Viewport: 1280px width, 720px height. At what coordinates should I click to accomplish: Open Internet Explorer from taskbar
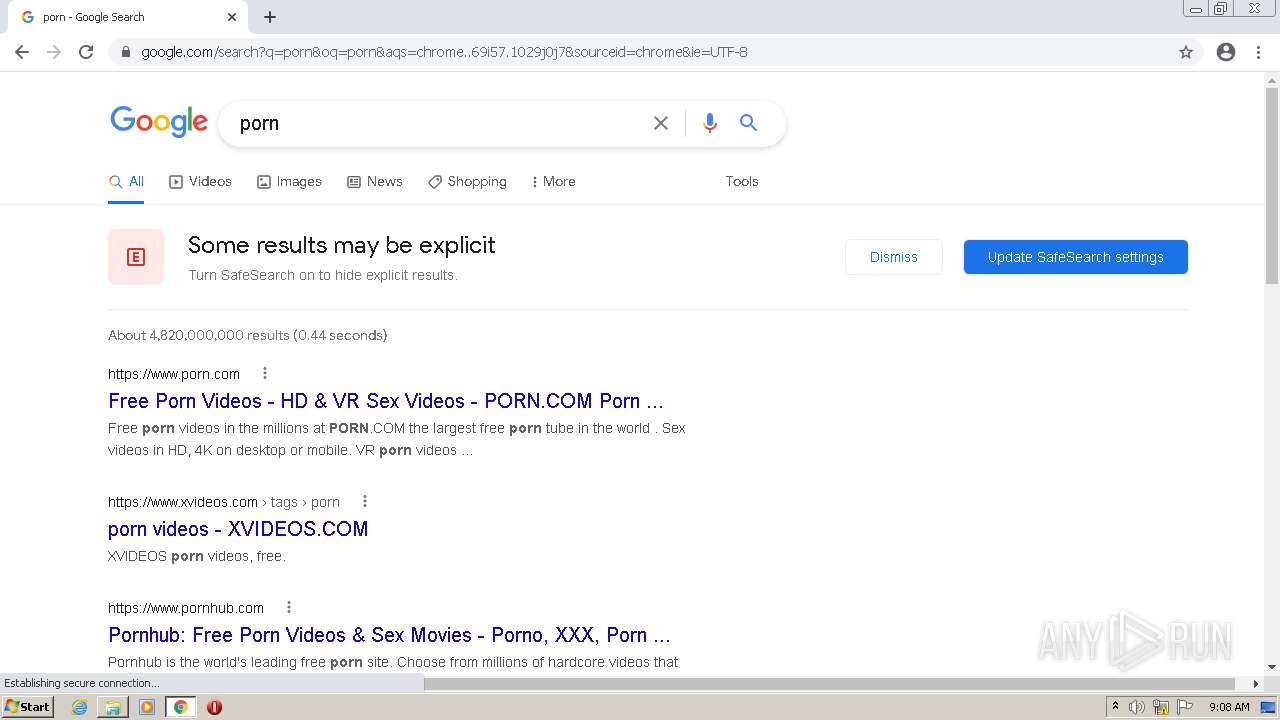(79, 707)
